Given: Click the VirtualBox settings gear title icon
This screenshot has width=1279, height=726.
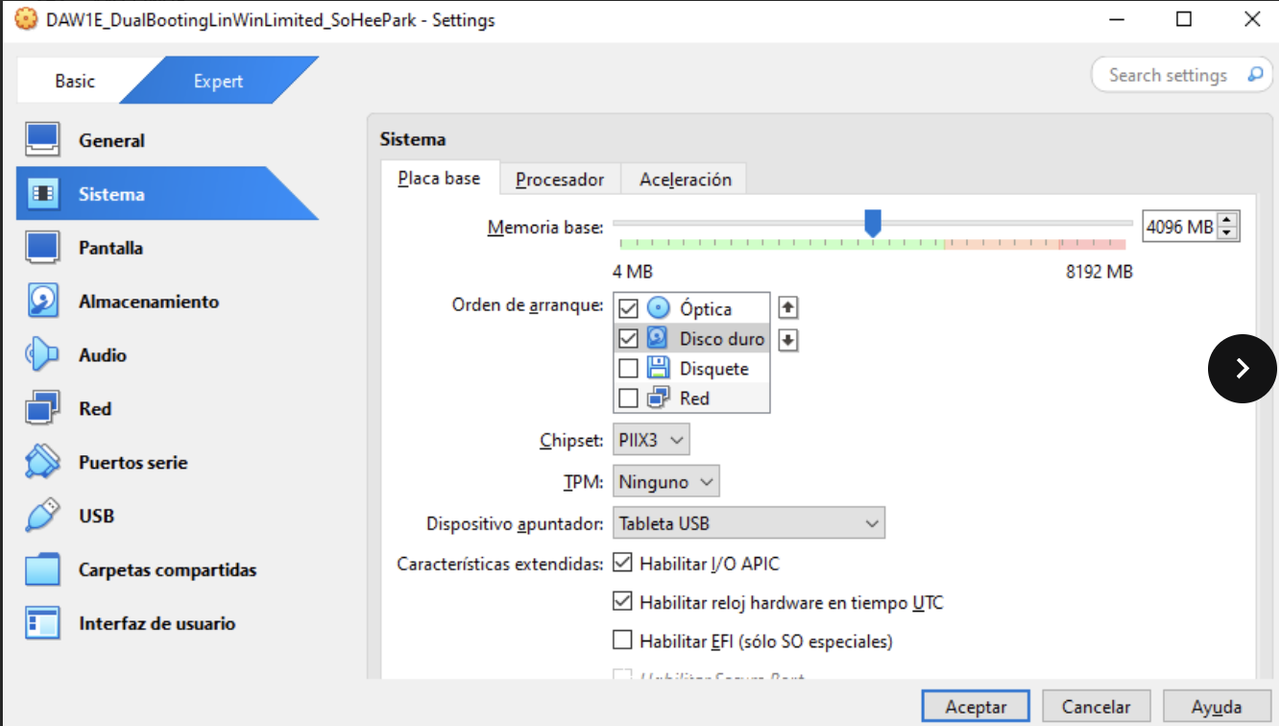Looking at the screenshot, I should (25, 19).
